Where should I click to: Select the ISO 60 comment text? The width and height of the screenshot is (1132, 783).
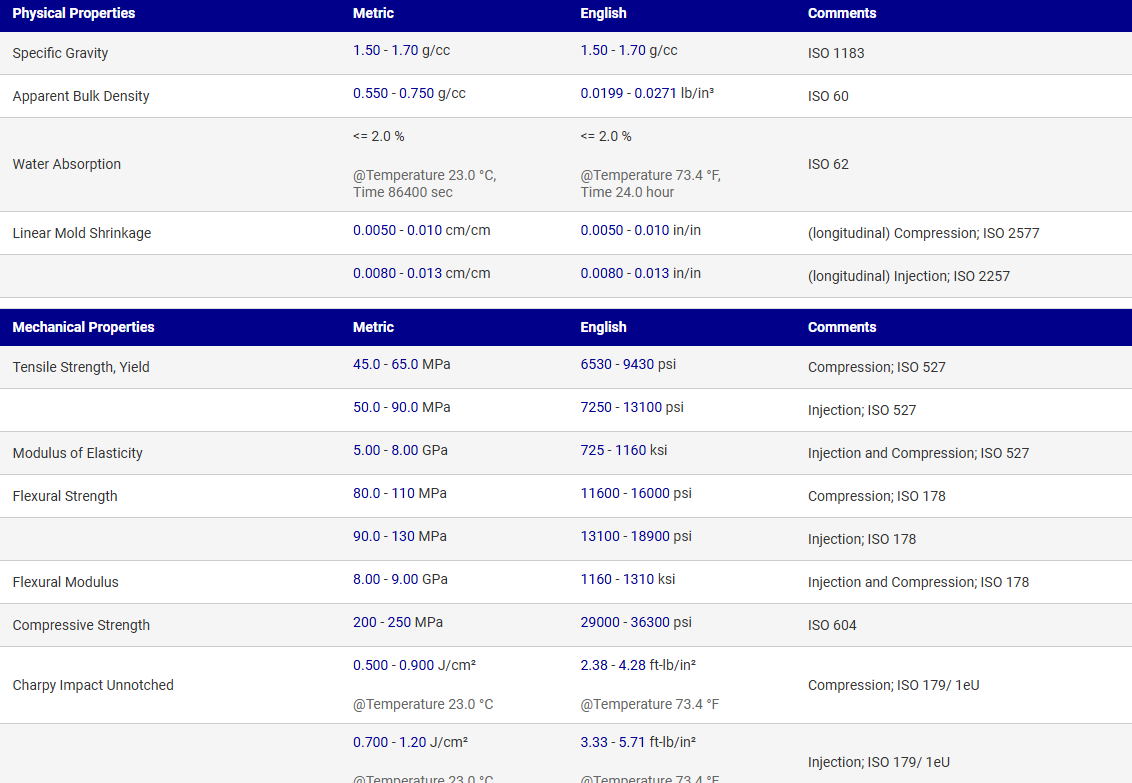pos(828,97)
